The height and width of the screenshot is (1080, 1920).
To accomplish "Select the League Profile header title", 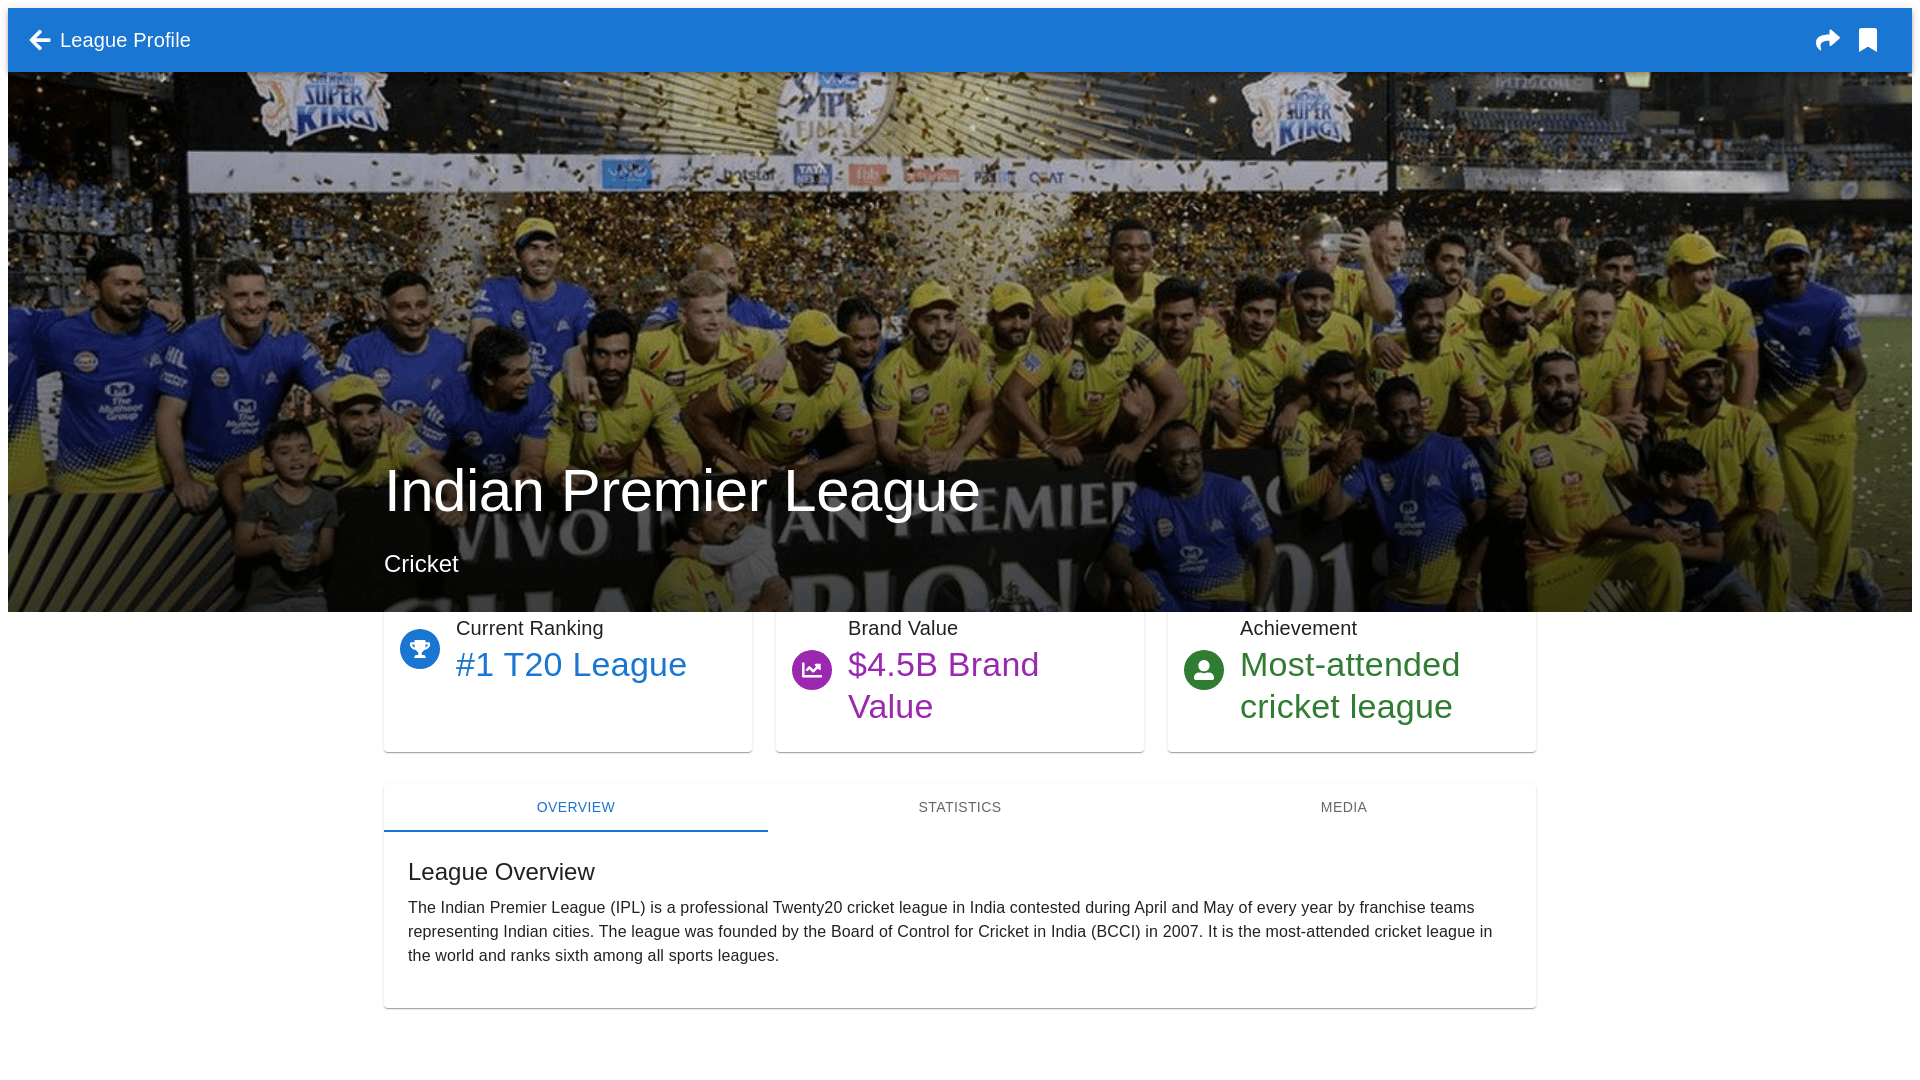I will [x=125, y=40].
